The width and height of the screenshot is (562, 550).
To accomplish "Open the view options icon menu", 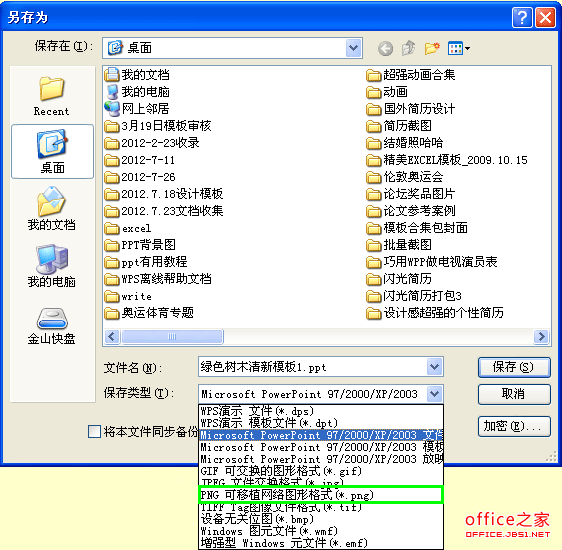I will [x=459, y=48].
